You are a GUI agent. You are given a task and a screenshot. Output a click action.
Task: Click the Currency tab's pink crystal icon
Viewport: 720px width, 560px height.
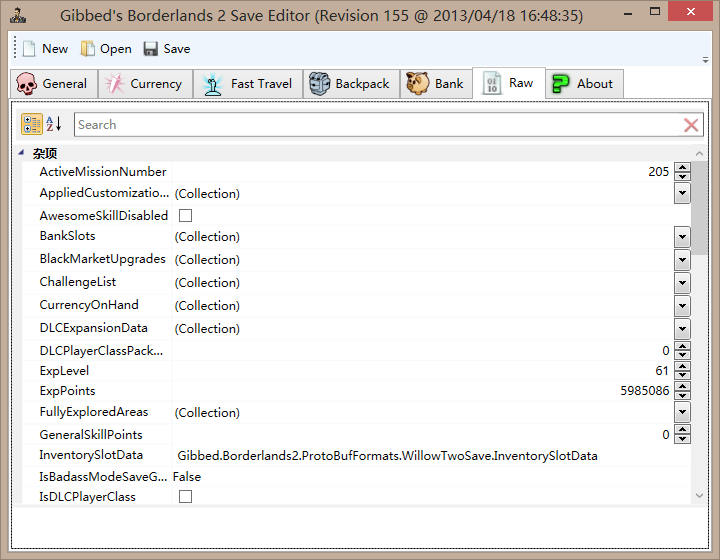coord(114,84)
